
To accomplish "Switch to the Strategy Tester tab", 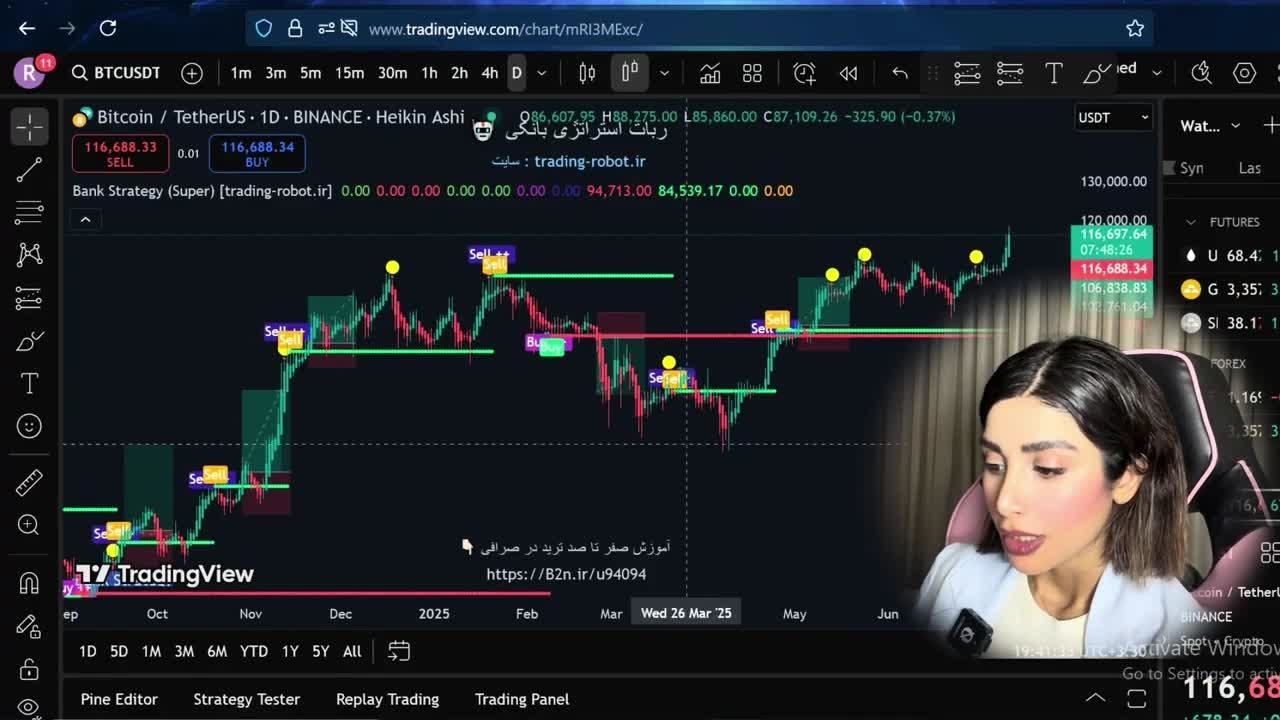I will pyautogui.click(x=246, y=699).
